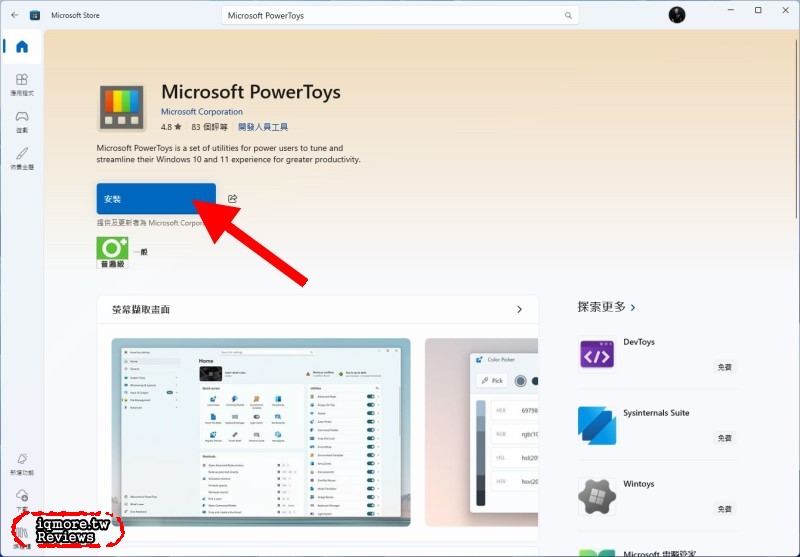
Task: Click the 4.8 star rating
Action: 171,127
